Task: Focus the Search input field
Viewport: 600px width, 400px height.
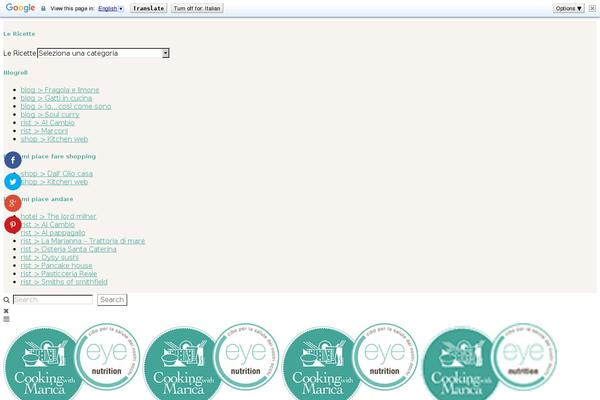Action: 53,300
